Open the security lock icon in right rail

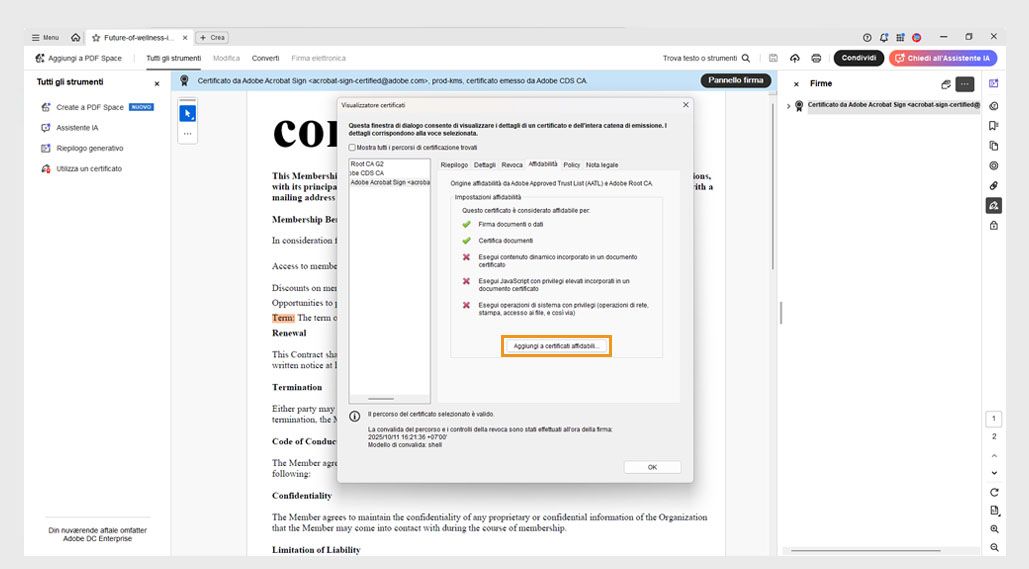(994, 226)
